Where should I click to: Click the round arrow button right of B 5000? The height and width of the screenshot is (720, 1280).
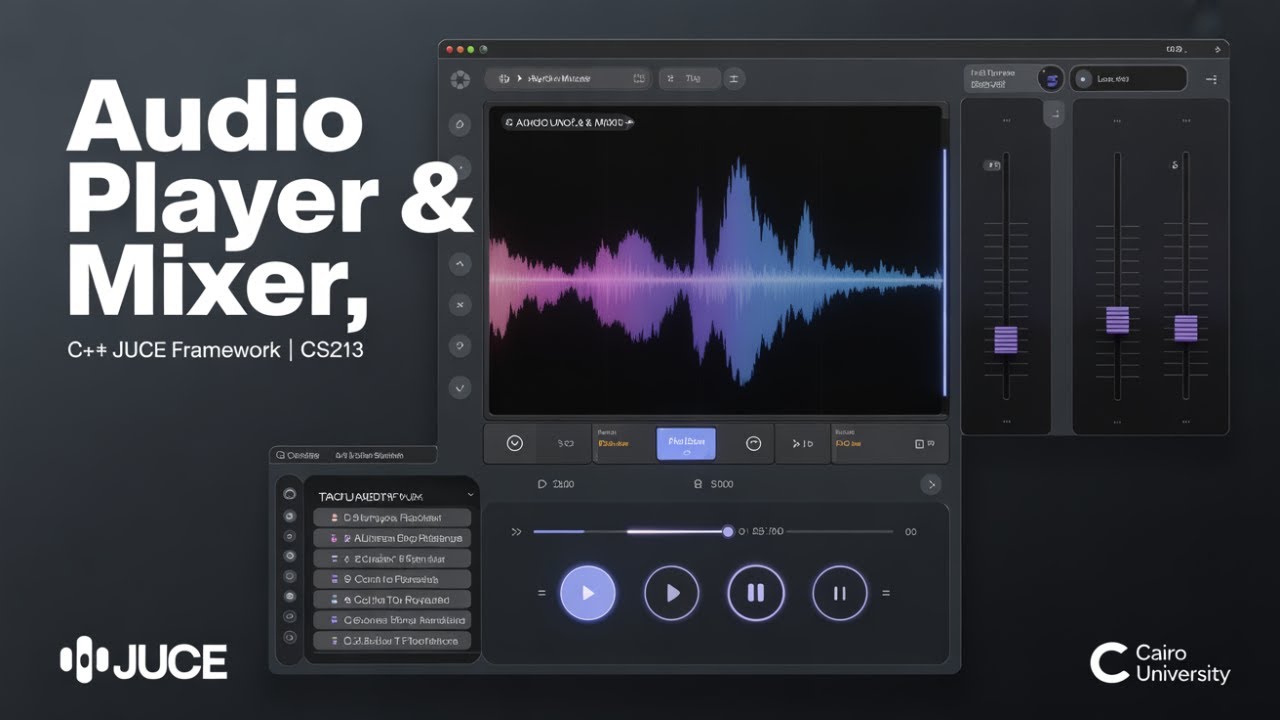(931, 485)
